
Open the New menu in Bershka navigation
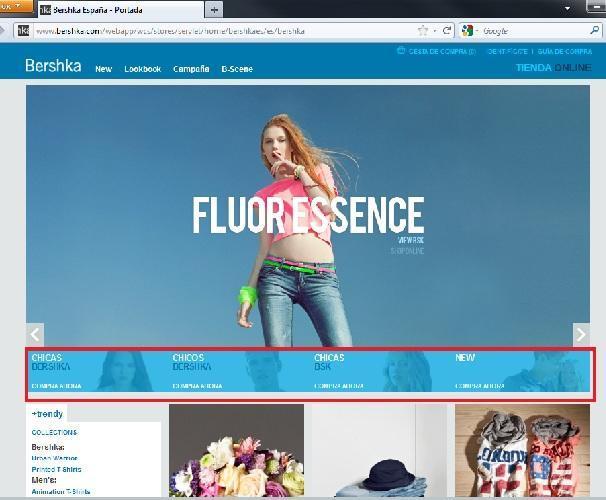click(103, 69)
